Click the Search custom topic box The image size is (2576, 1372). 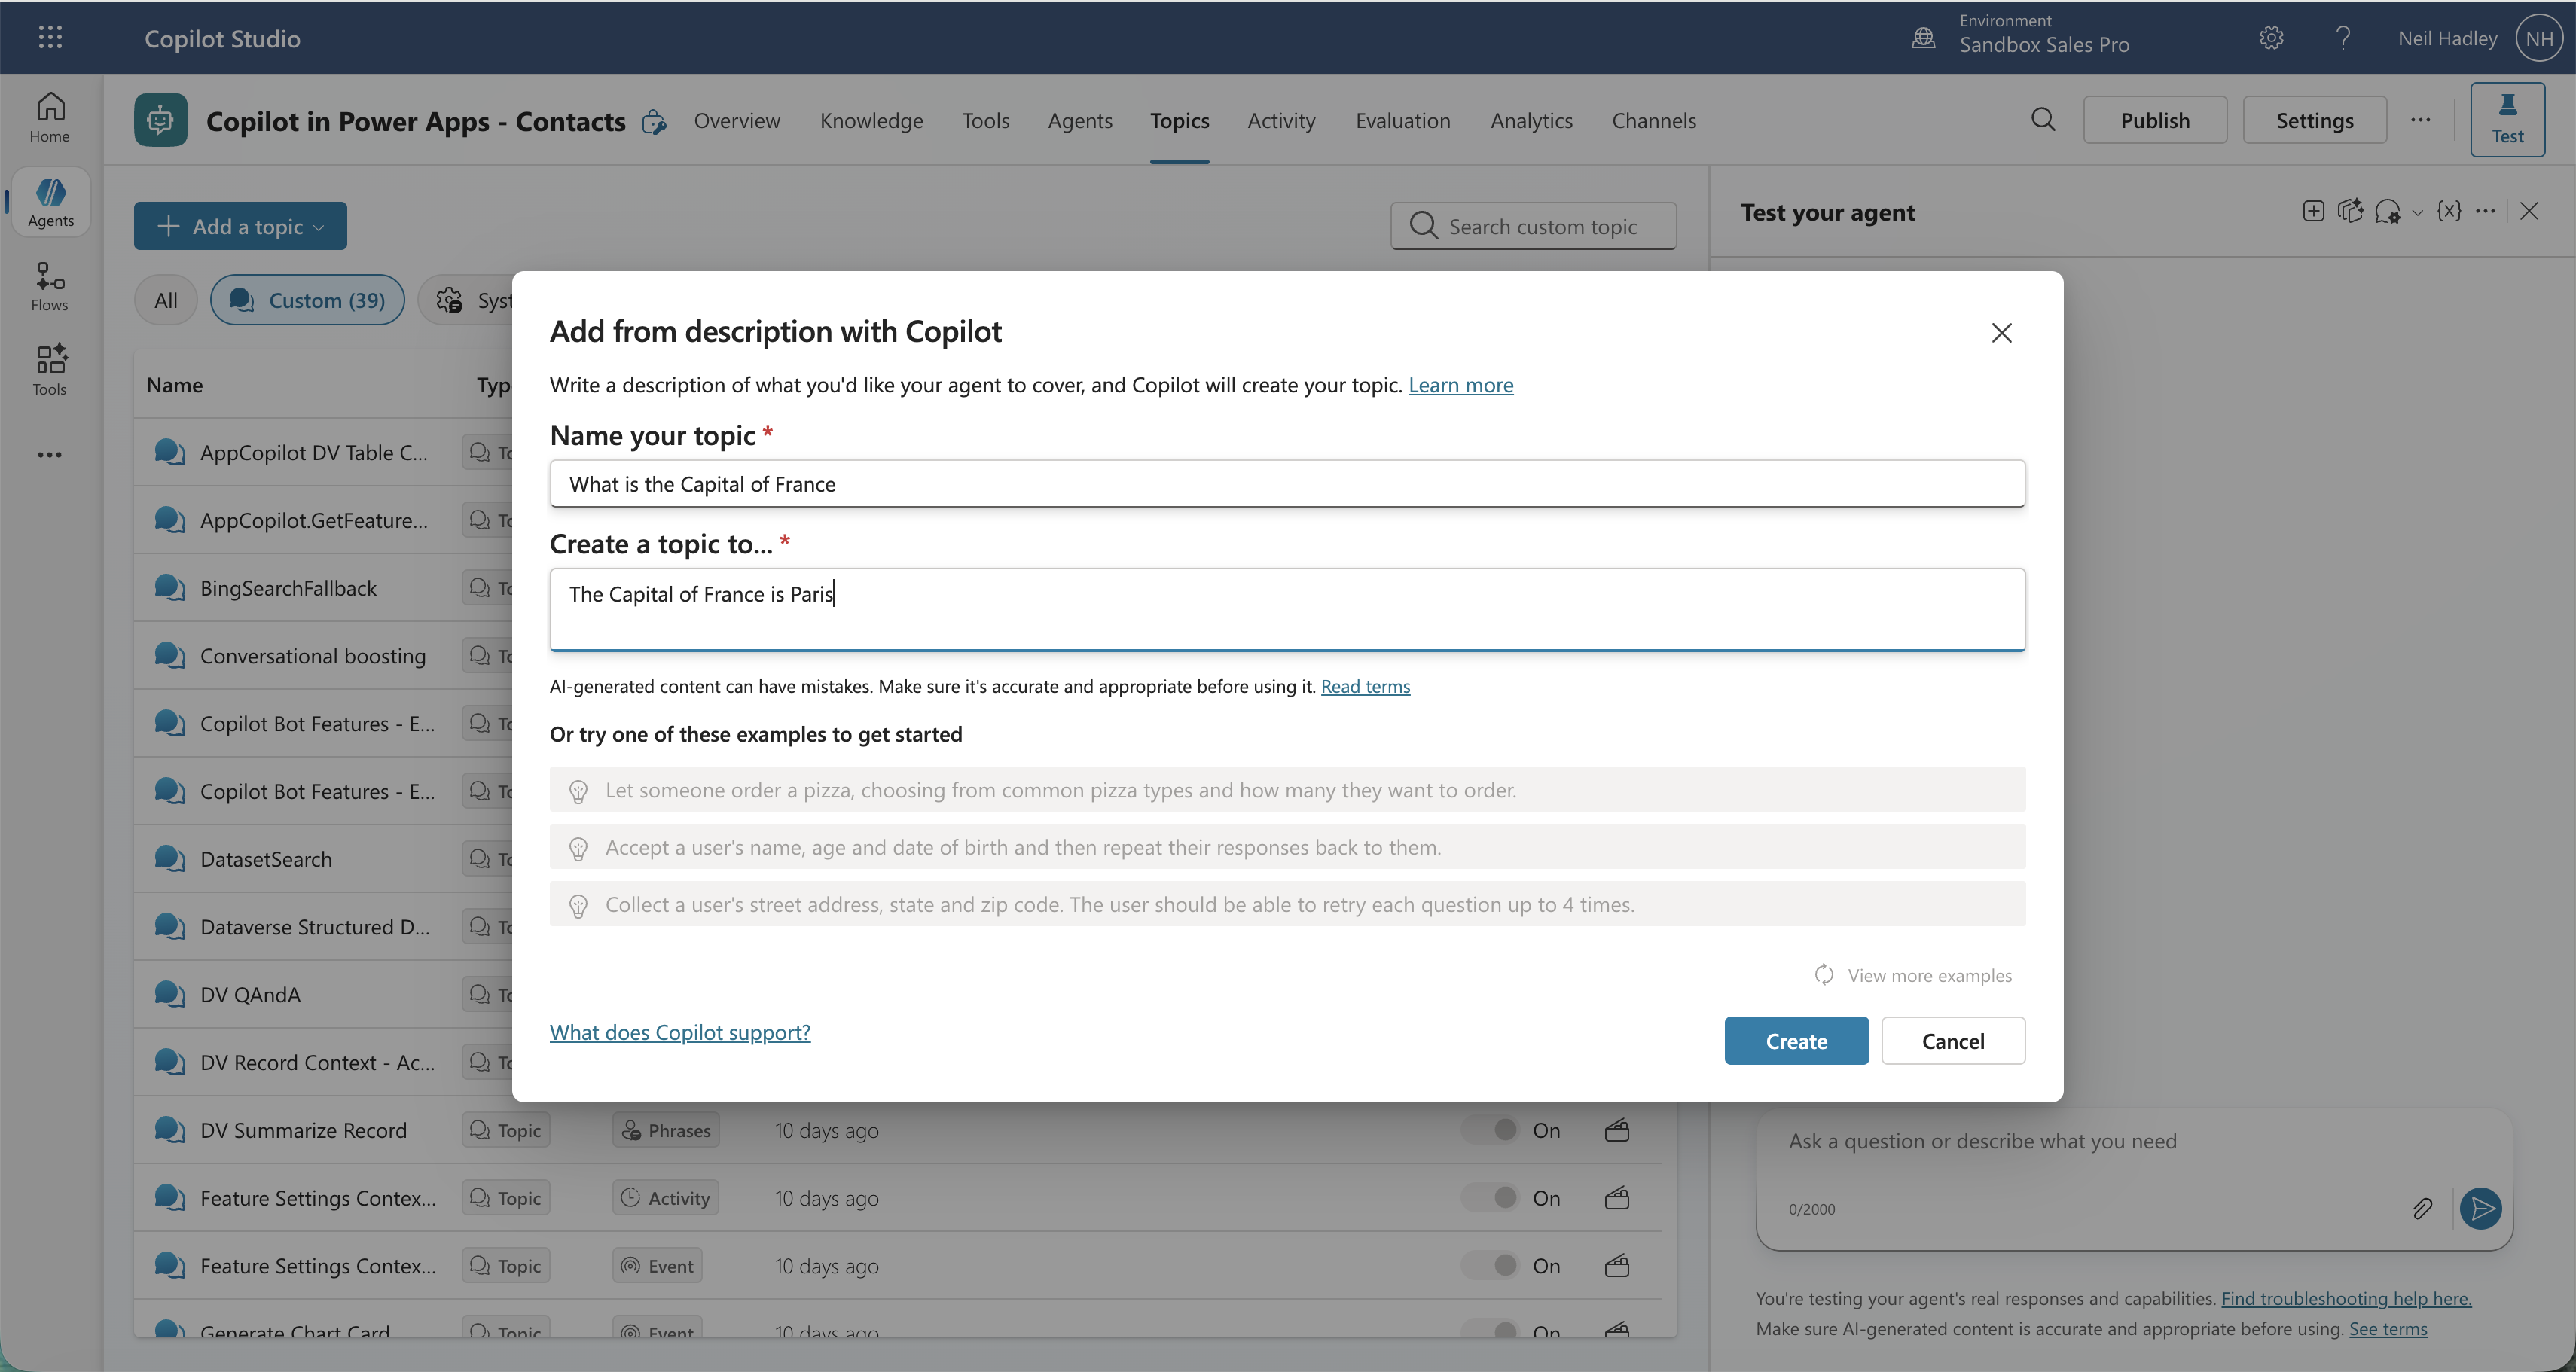click(1533, 226)
